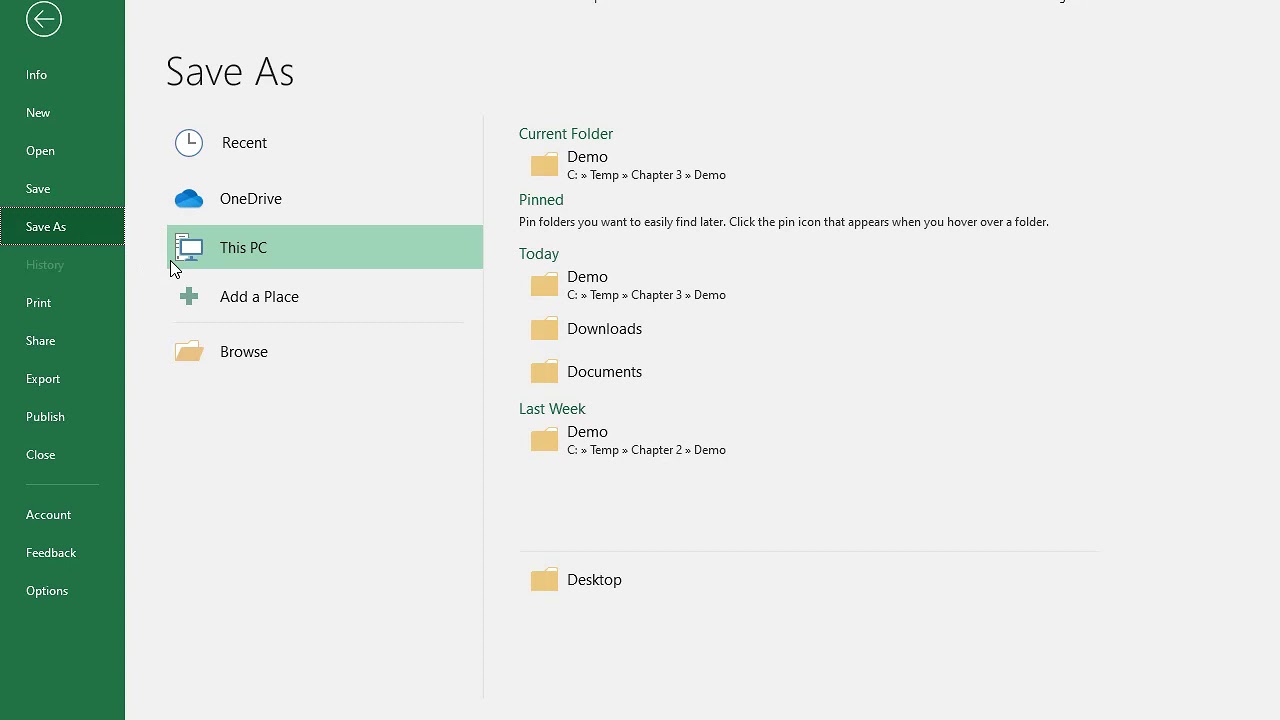Click the back arrow circle icon
1280x720 pixels.
(x=44, y=18)
